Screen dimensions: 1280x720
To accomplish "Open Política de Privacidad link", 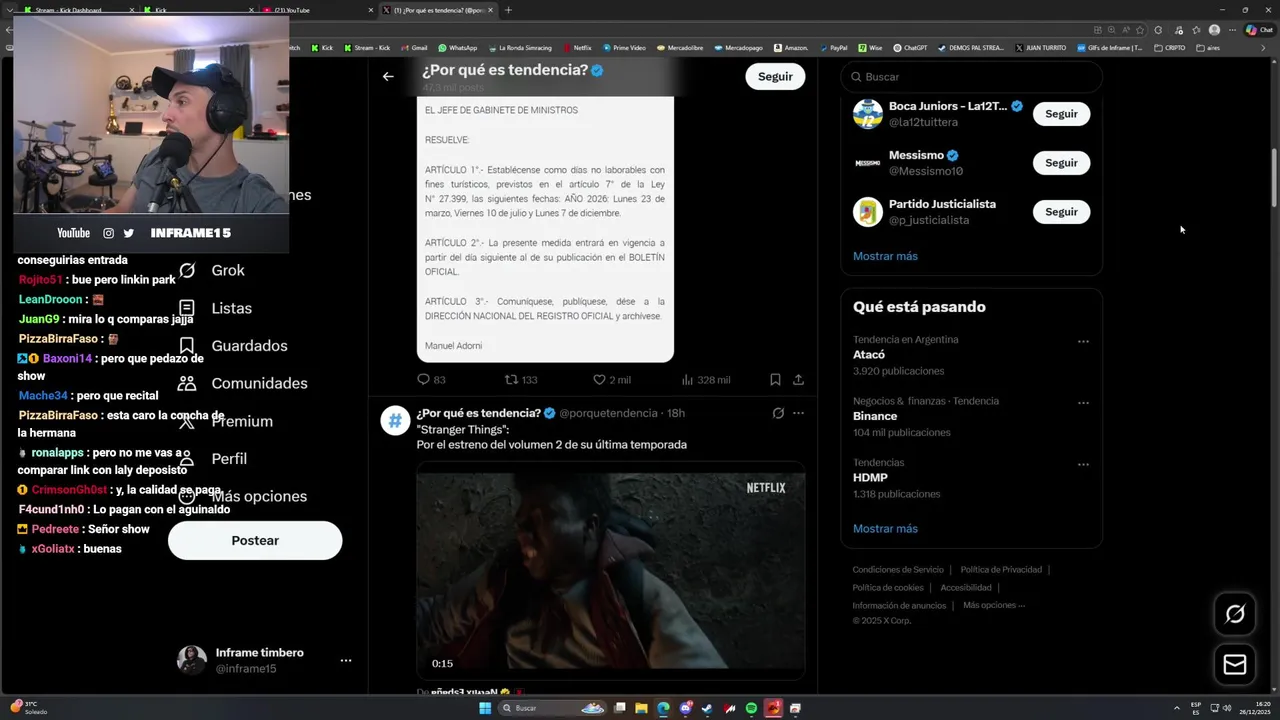I will [1001, 570].
